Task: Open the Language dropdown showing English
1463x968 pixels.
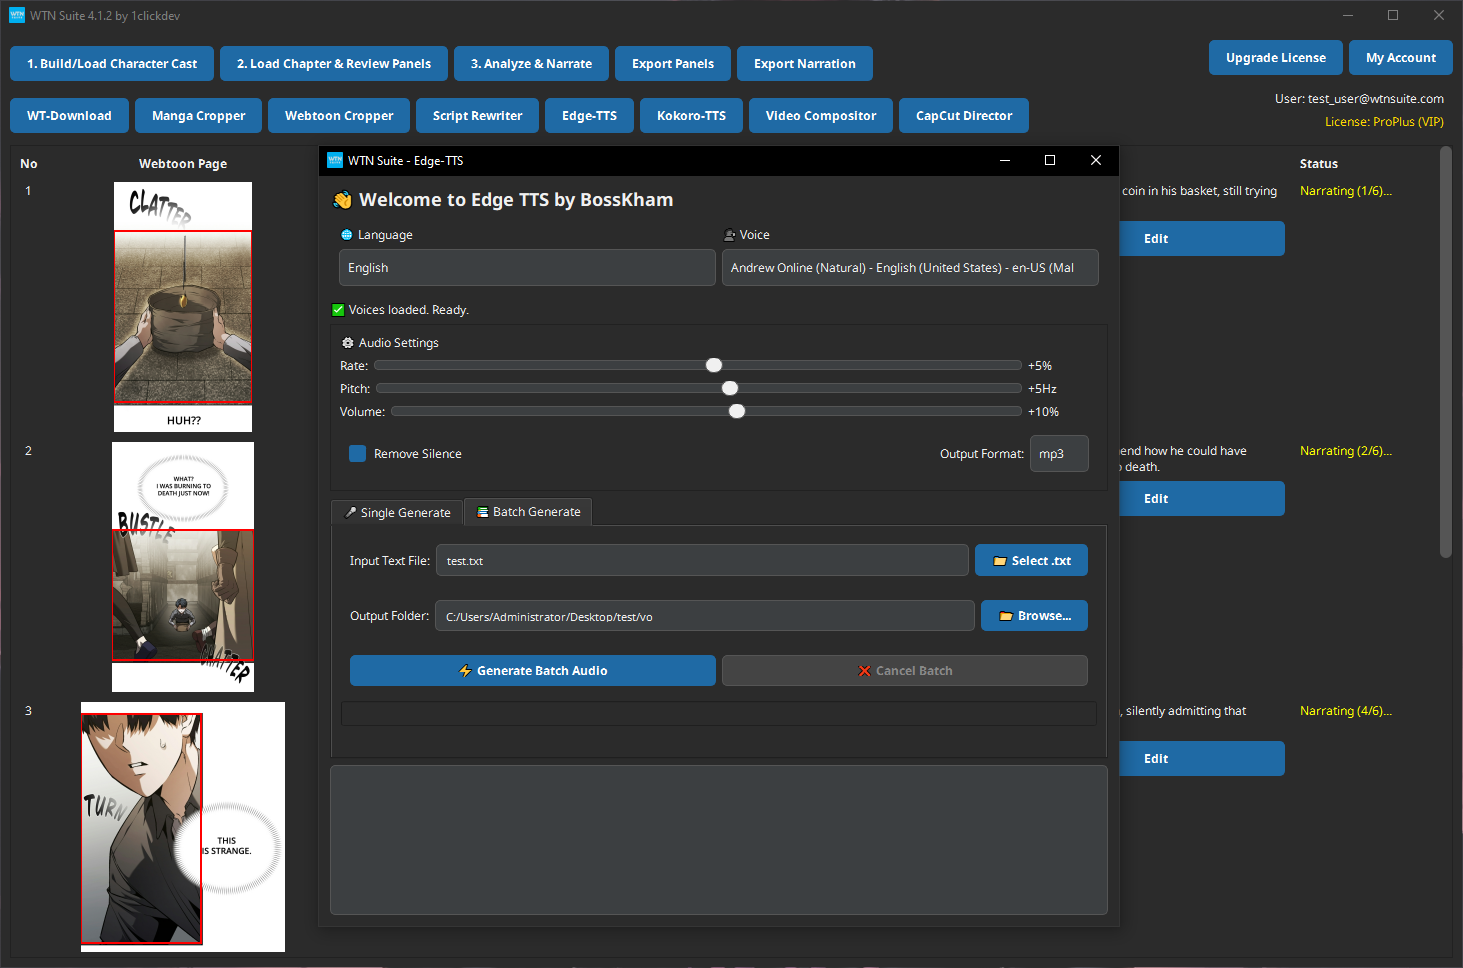Action: [x=527, y=267]
